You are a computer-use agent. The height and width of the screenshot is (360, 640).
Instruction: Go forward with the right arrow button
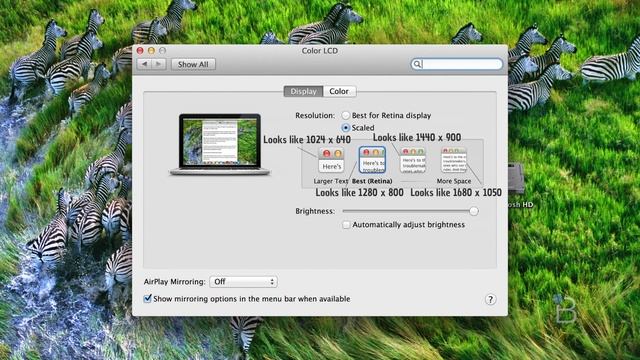click(x=159, y=64)
